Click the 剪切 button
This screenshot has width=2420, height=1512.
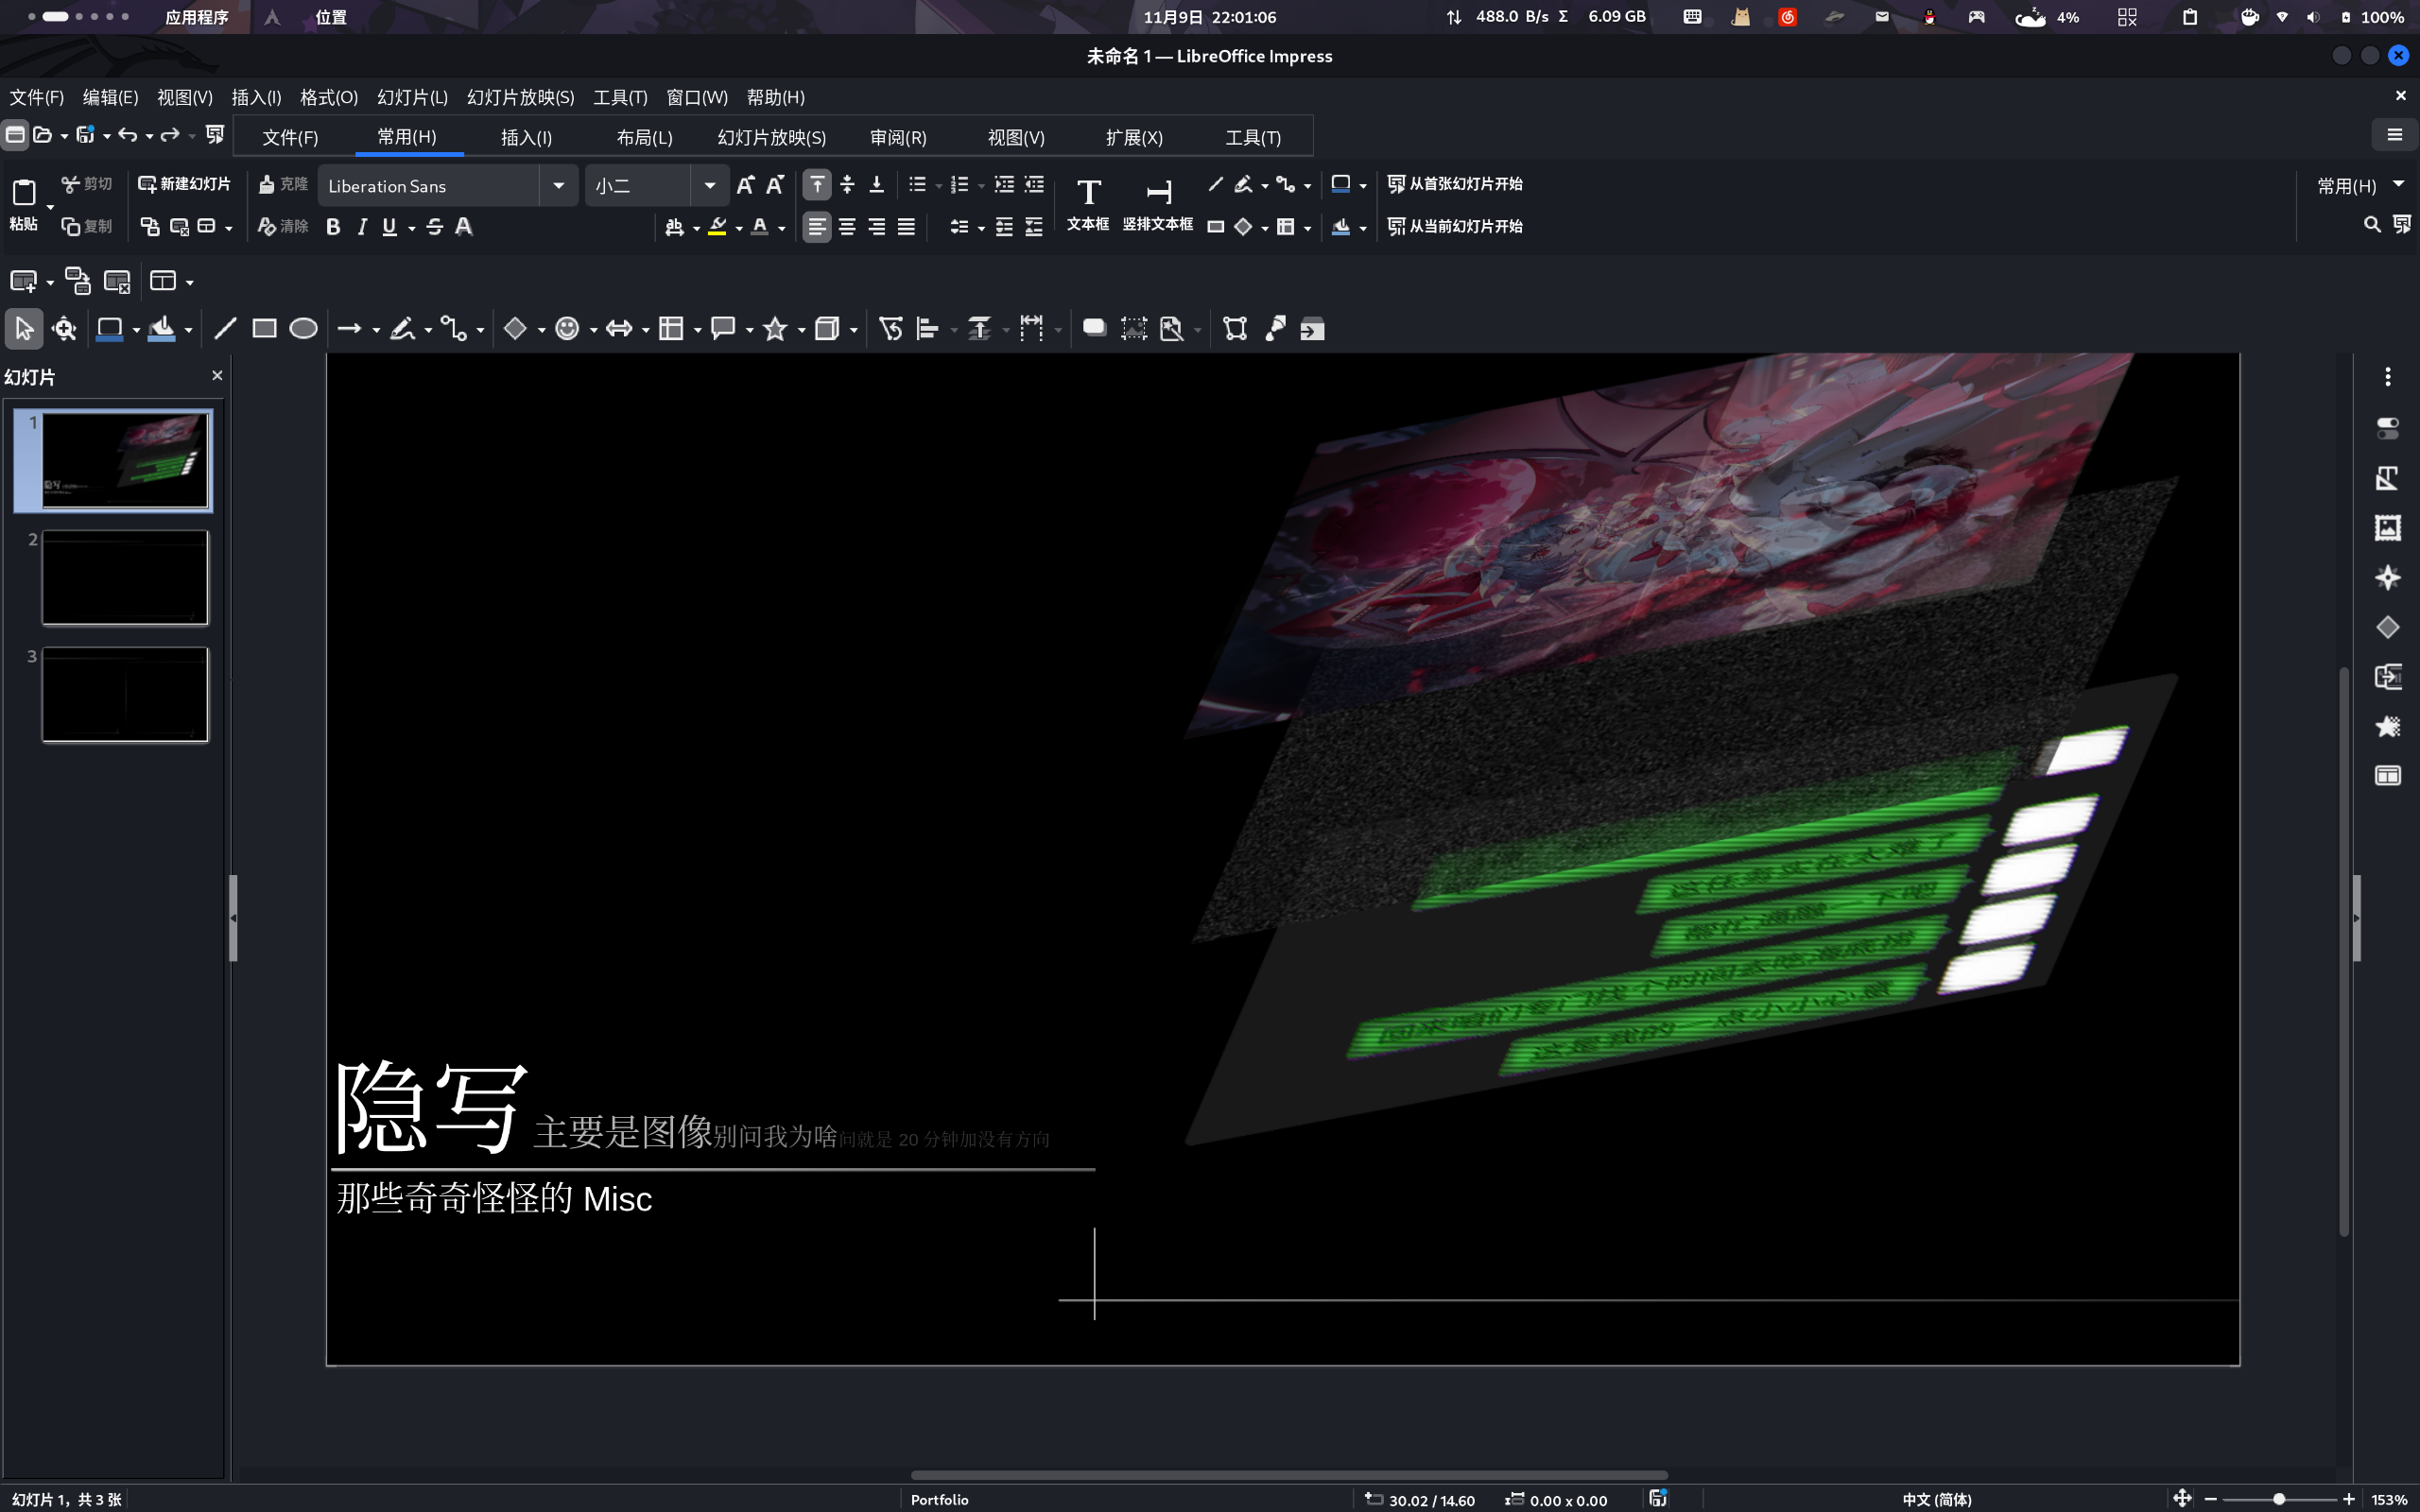[x=86, y=184]
